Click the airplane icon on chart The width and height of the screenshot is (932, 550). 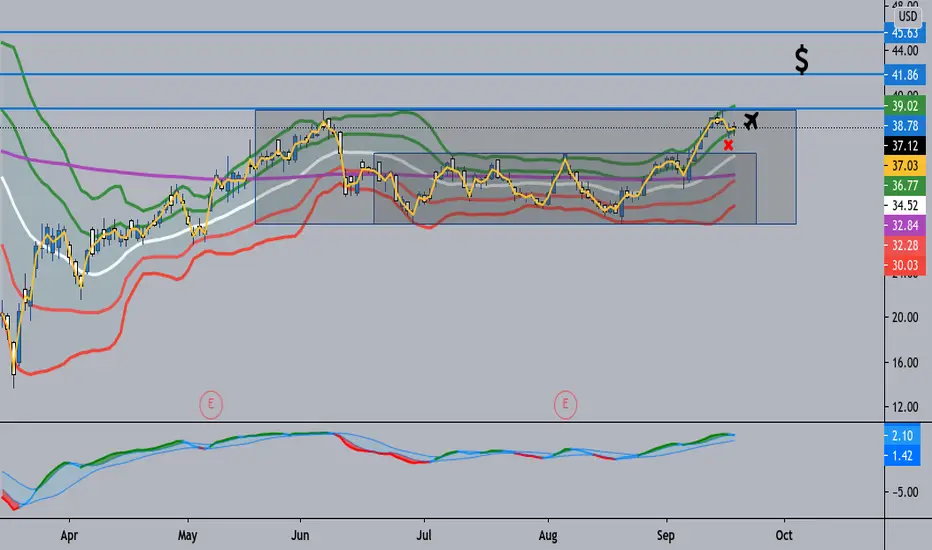pos(751,121)
